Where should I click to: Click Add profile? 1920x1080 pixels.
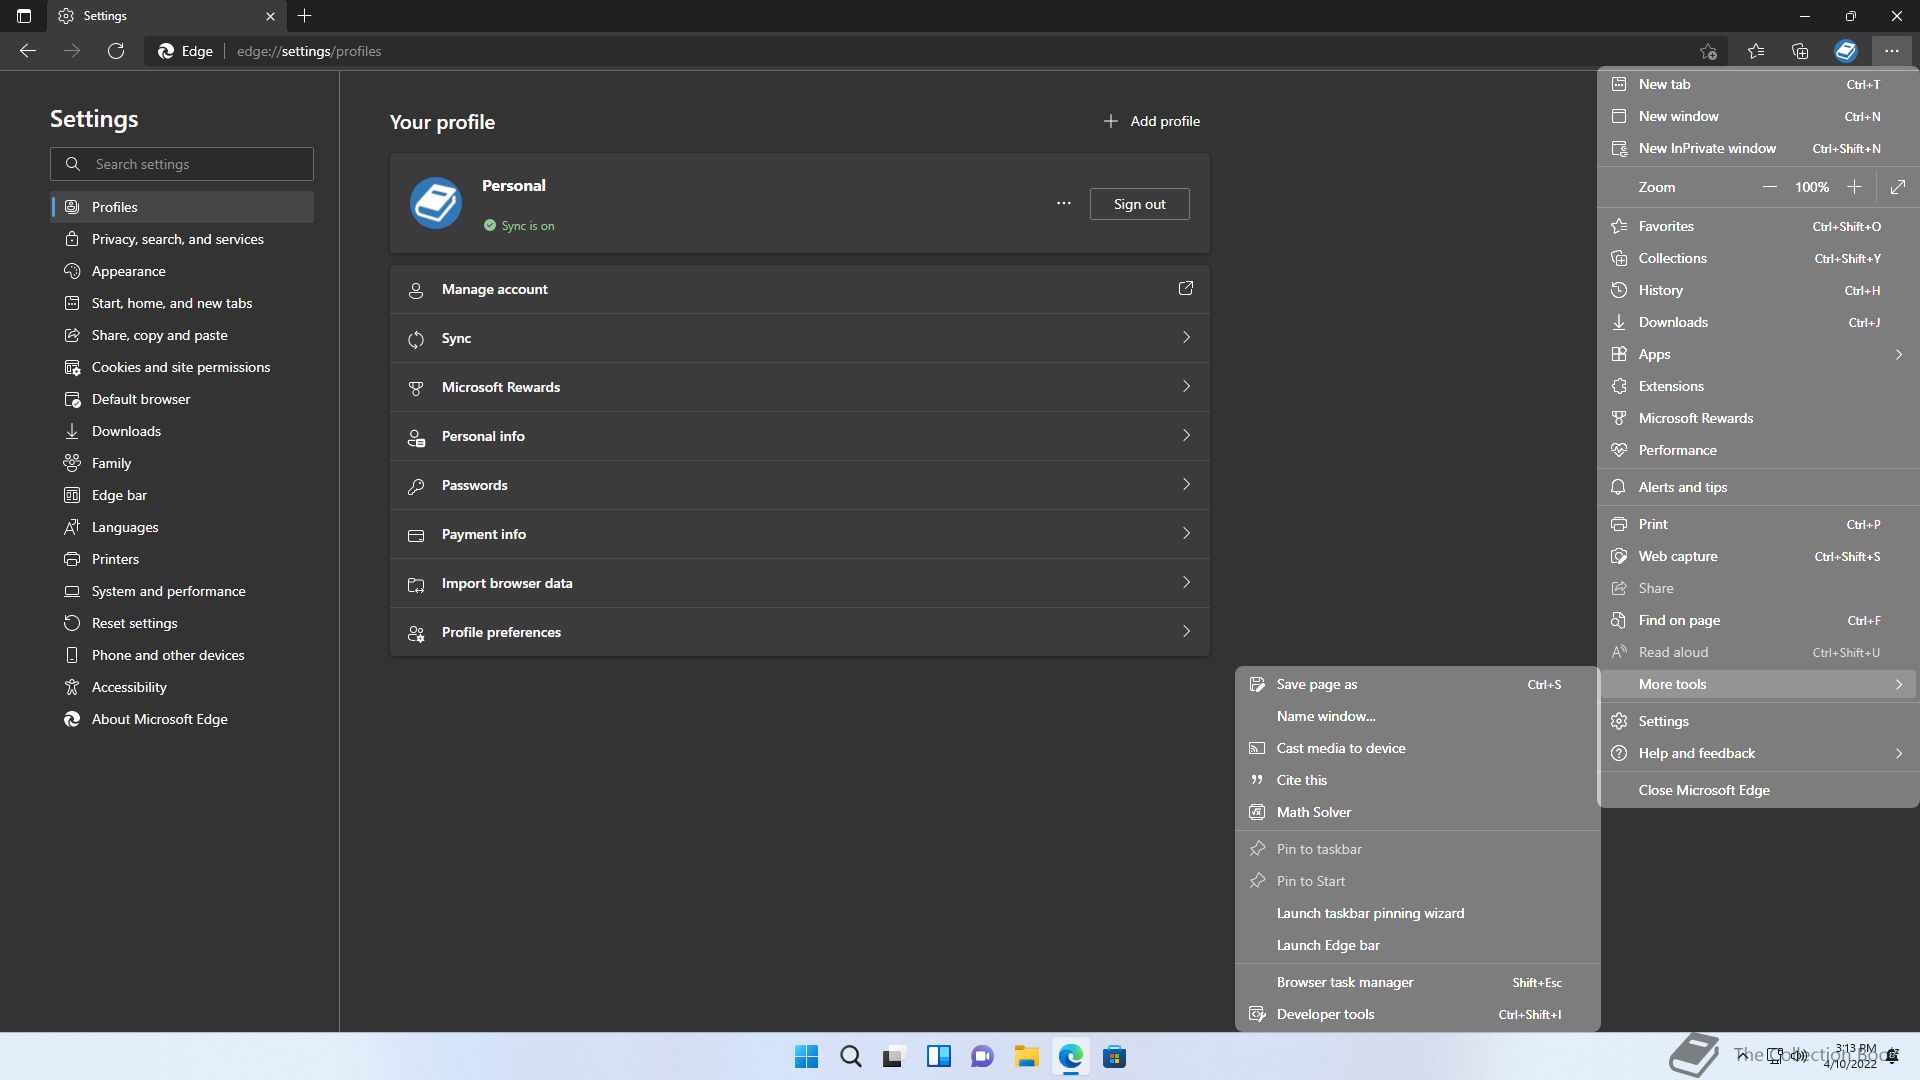[x=1151, y=121]
